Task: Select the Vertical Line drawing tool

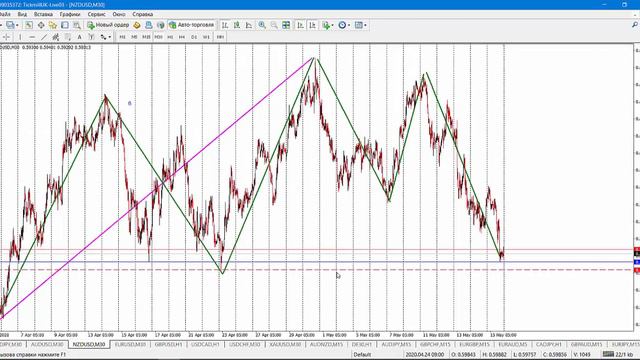Action: point(20,37)
